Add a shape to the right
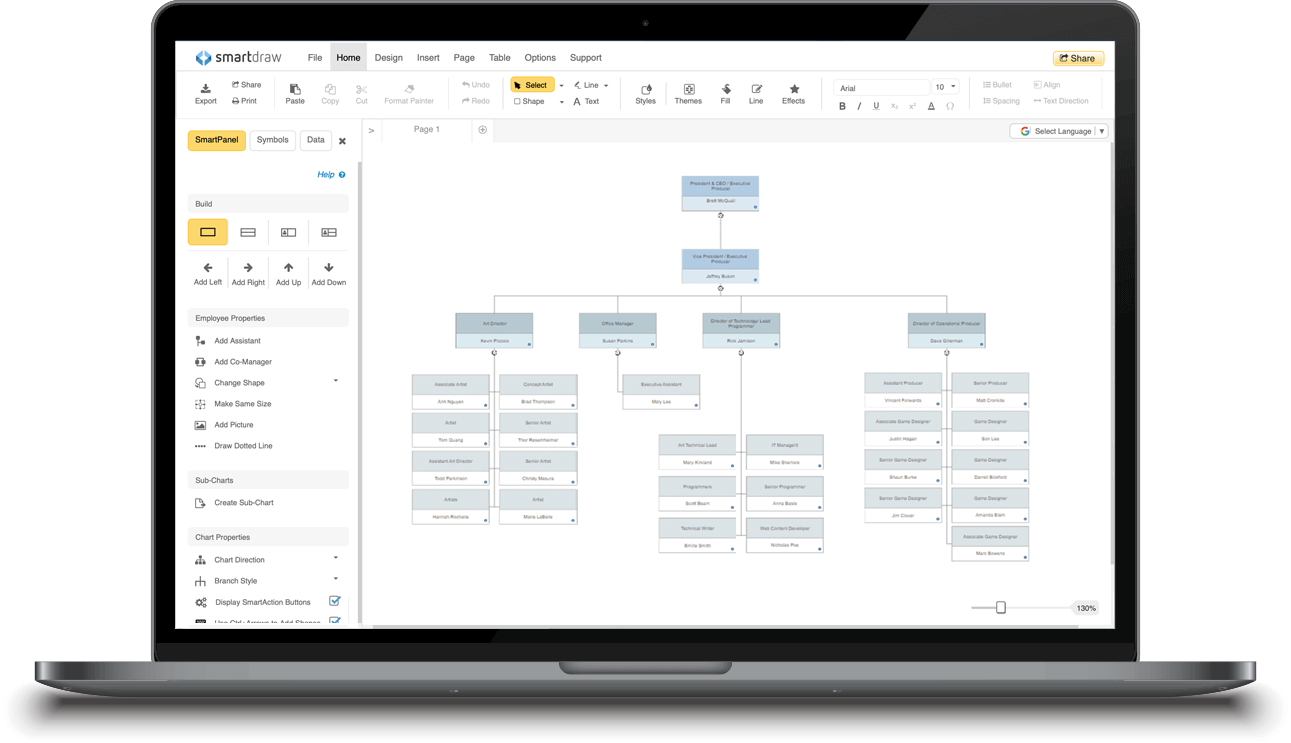This screenshot has width=1291, height=743. 248,274
